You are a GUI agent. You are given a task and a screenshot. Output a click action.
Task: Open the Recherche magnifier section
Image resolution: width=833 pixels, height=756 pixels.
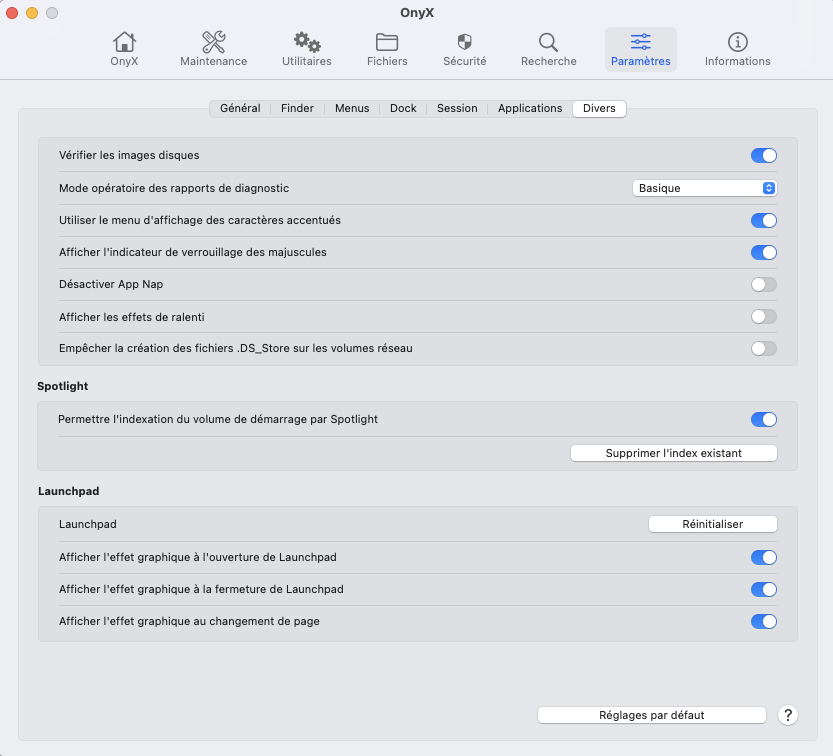click(549, 49)
